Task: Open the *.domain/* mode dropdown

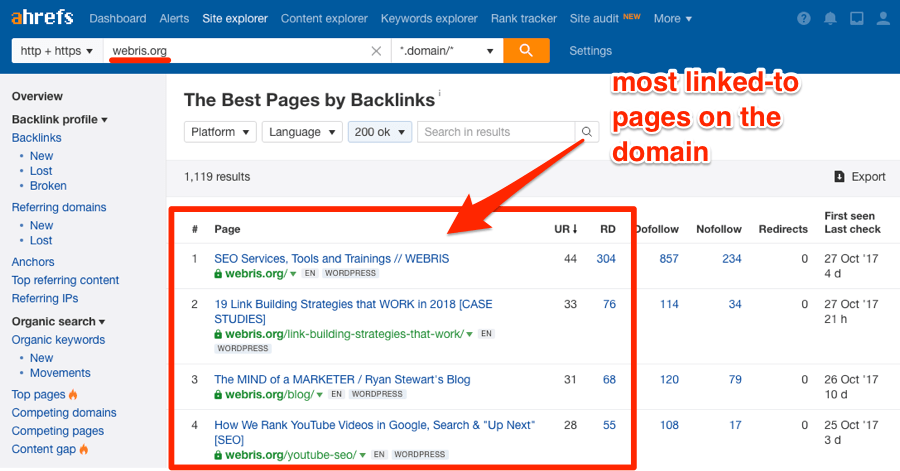Action: point(447,51)
